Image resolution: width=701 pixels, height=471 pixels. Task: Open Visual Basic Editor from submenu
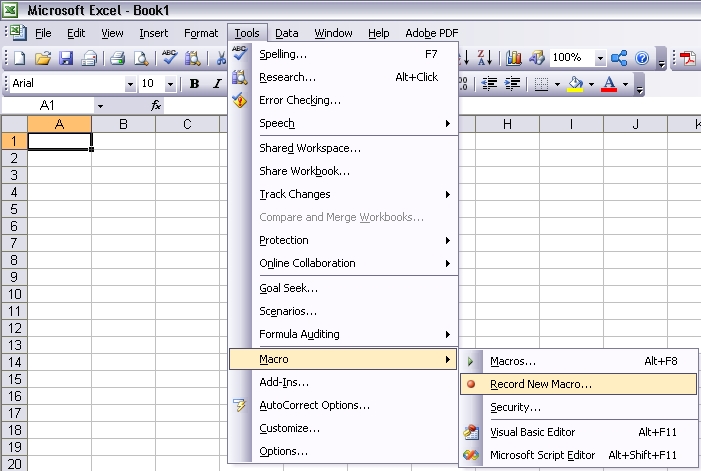coord(579,432)
